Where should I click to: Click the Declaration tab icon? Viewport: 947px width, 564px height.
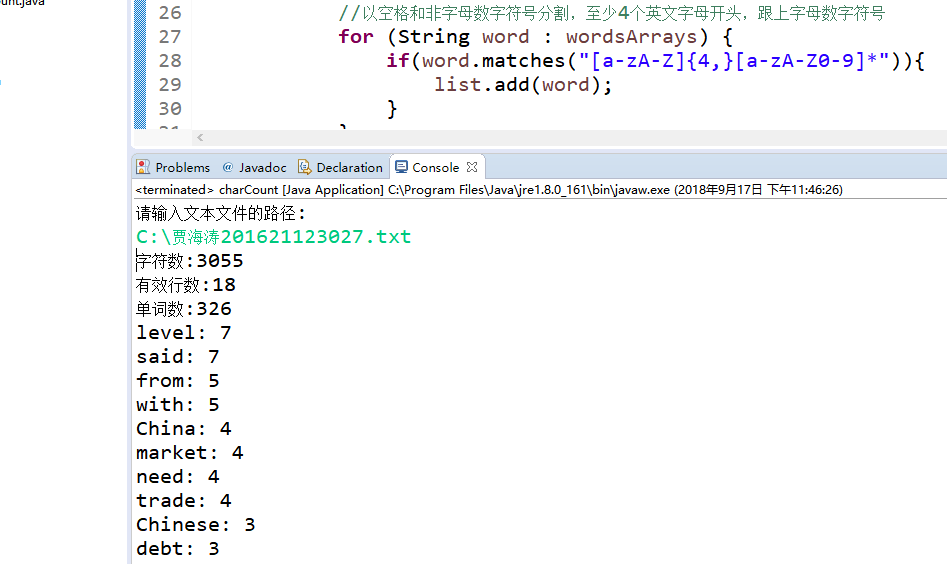tap(304, 167)
